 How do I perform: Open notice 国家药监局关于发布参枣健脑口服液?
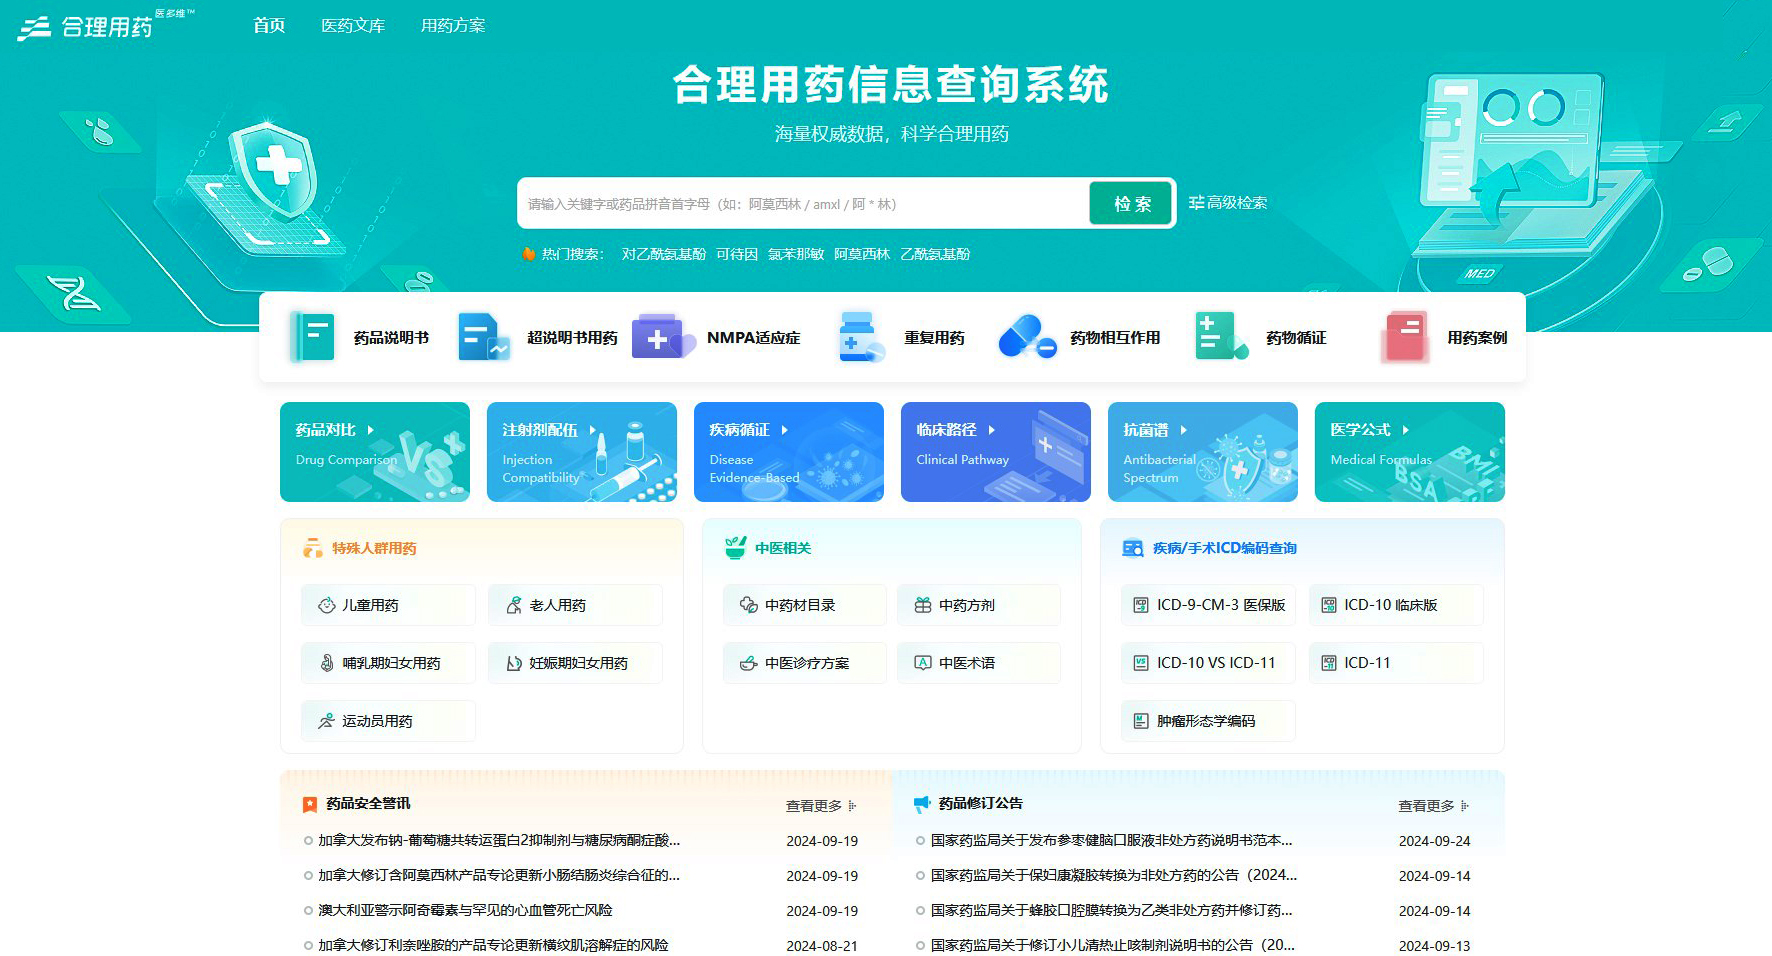click(1111, 840)
